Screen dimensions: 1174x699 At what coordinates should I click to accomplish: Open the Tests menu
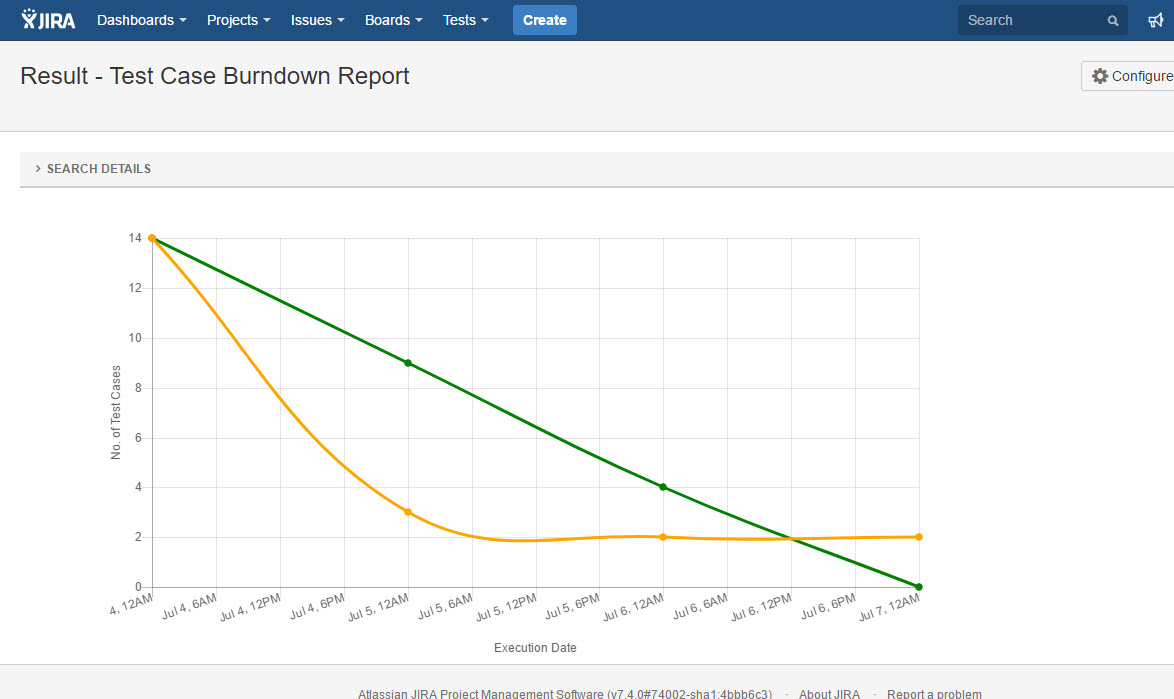coord(466,20)
